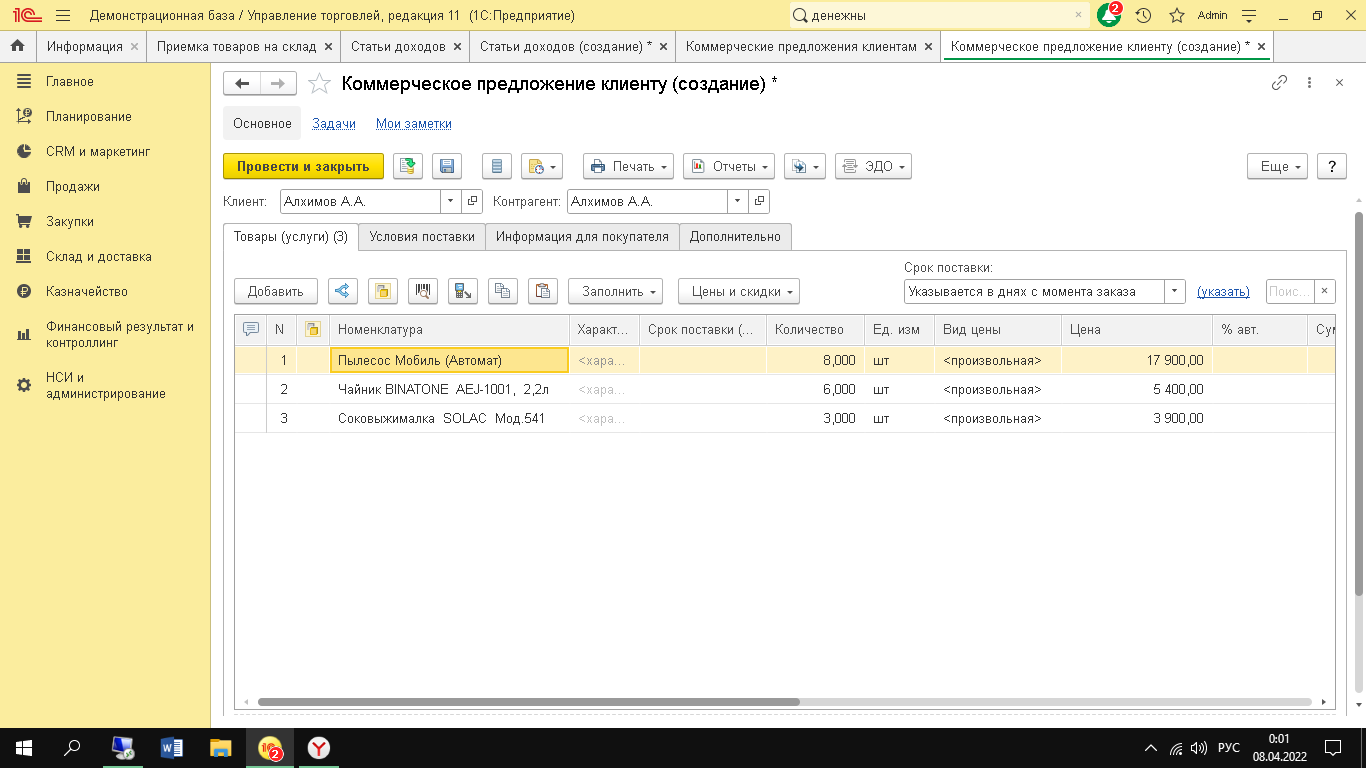This screenshot has width=1366, height=768.
Task: Open the notifications bell in the top bar
Action: [1109, 16]
